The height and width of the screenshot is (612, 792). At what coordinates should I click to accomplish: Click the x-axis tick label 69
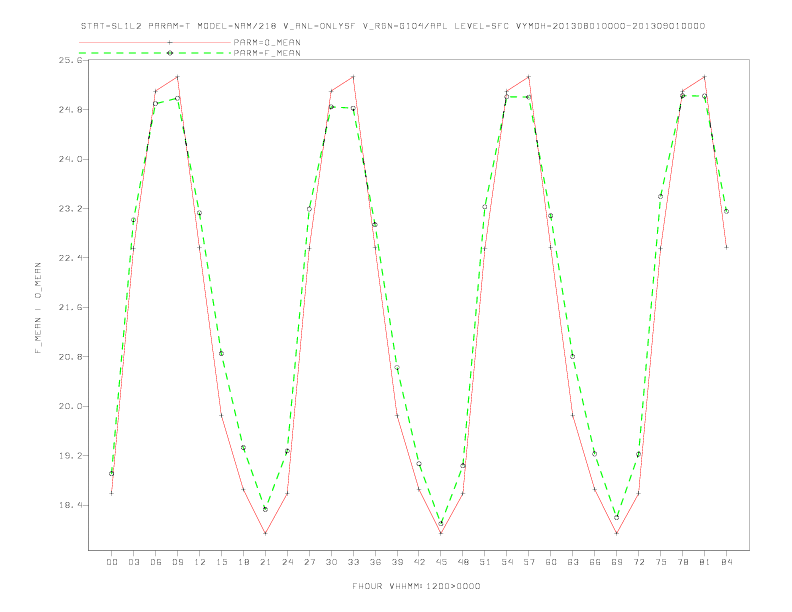click(617, 562)
